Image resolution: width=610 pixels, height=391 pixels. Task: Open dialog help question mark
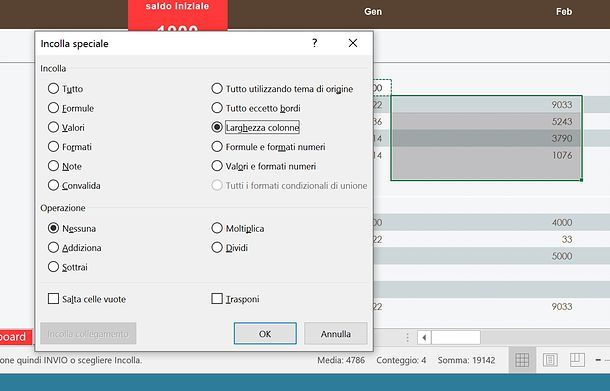[315, 43]
